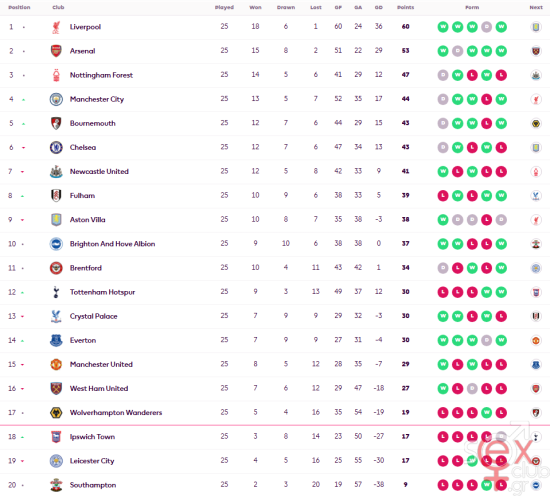
Task: Click the Brighton And Hove Albion crest
Action: click(56, 244)
